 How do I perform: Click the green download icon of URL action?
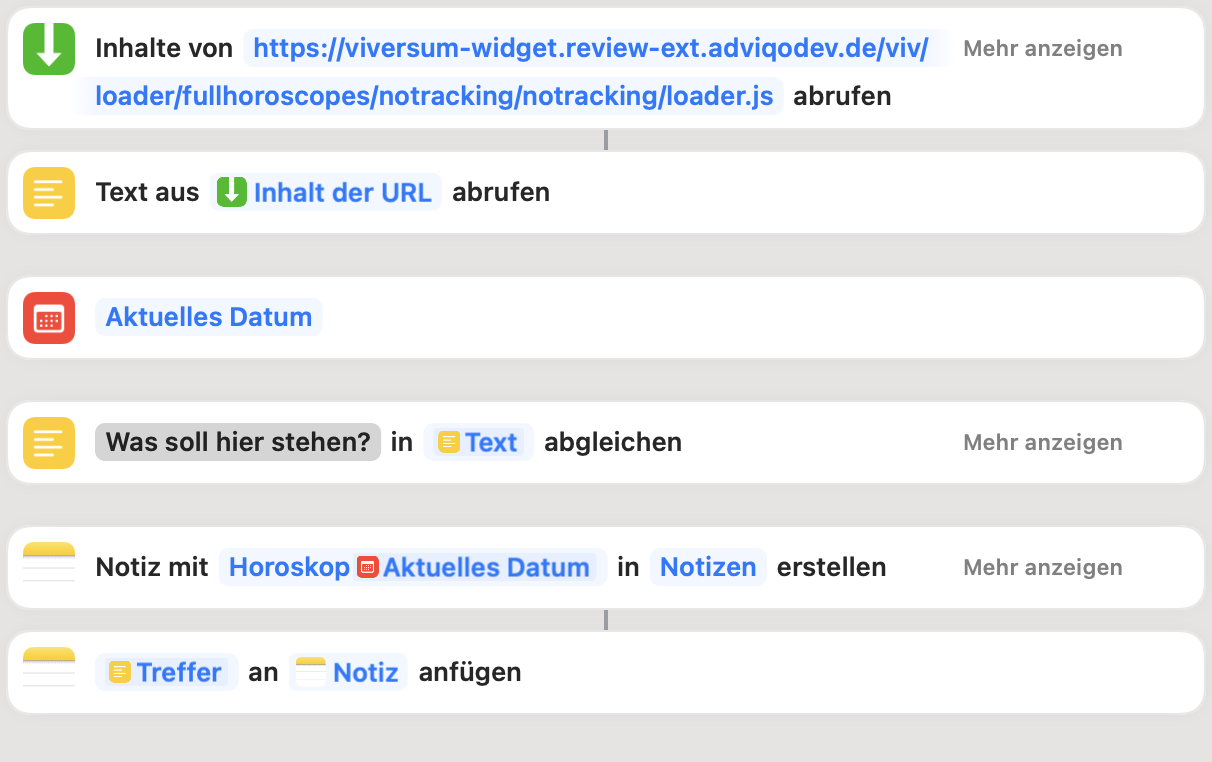coord(49,49)
